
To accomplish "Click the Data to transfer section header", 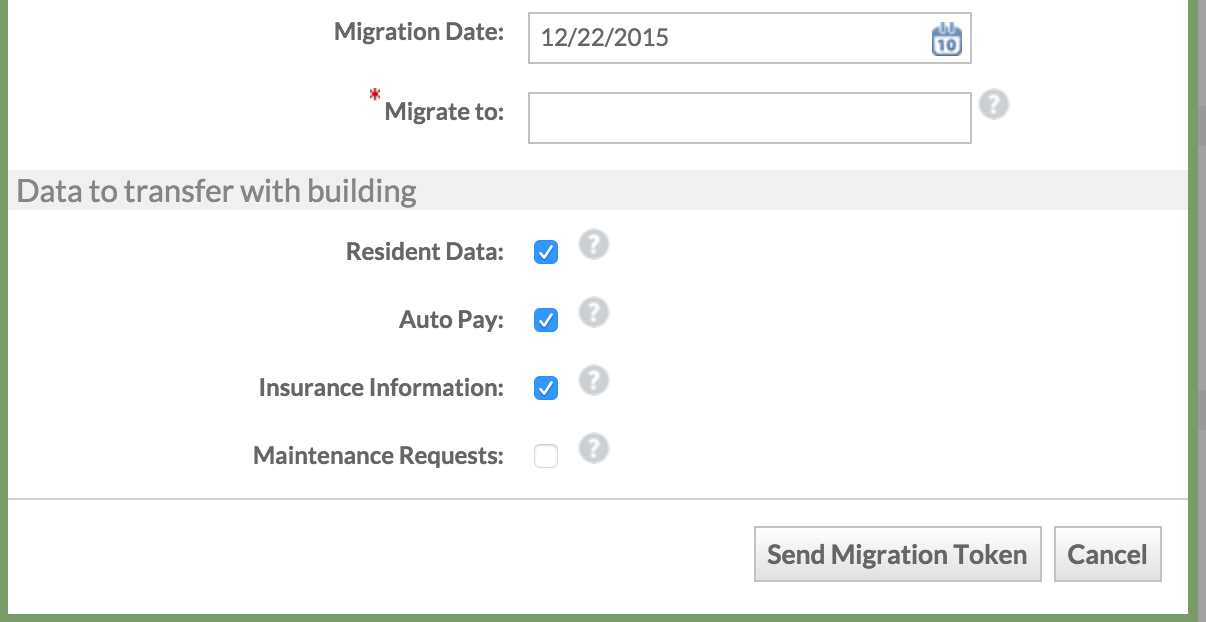I will 217,191.
